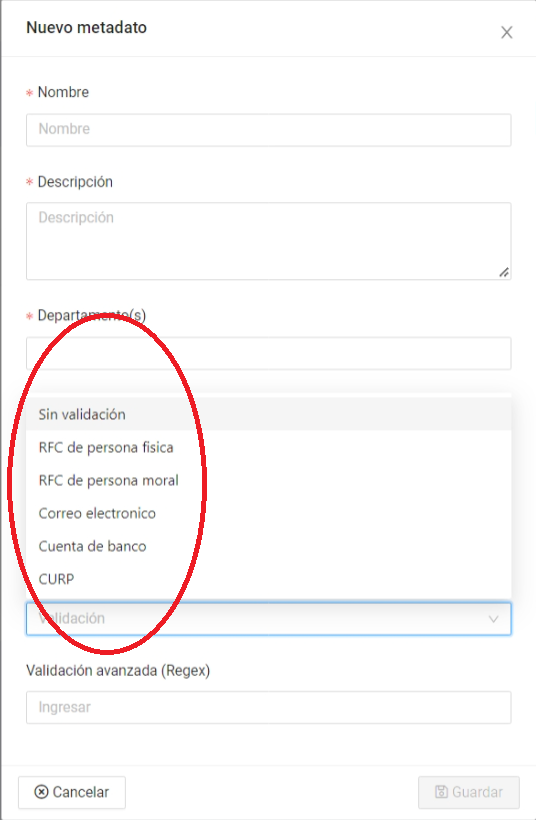The height and width of the screenshot is (820, 536).
Task: Click into the Descripción text area
Action: (268, 241)
